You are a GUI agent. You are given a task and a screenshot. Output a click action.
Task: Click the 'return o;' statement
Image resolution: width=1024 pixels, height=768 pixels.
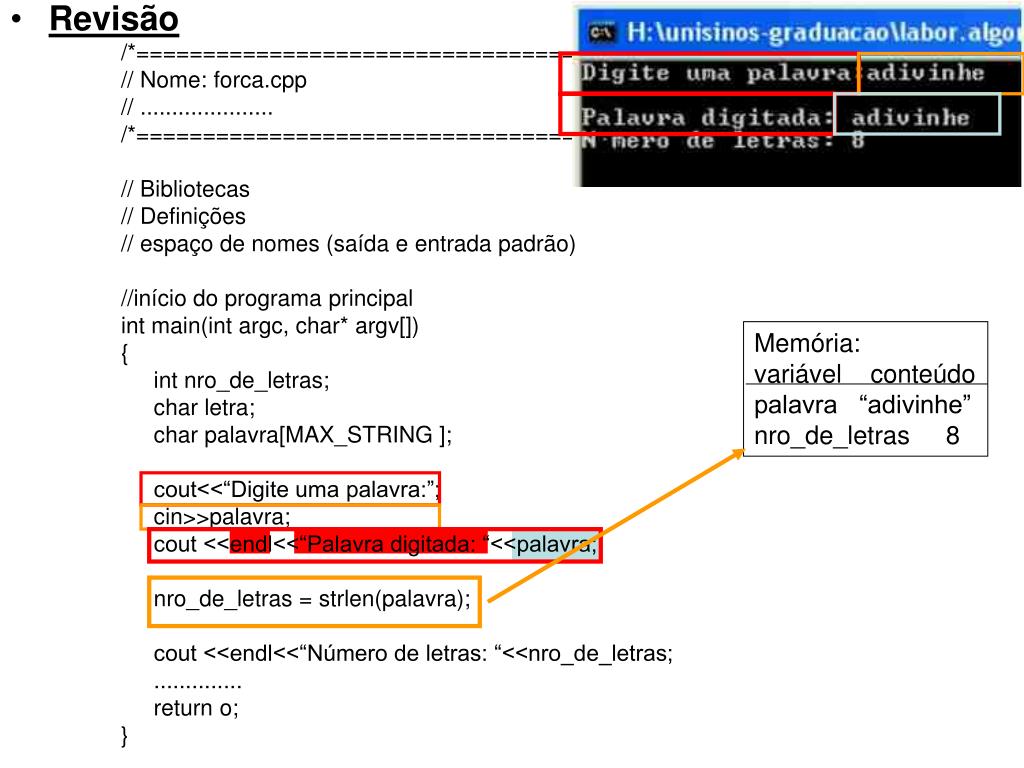coord(196,708)
